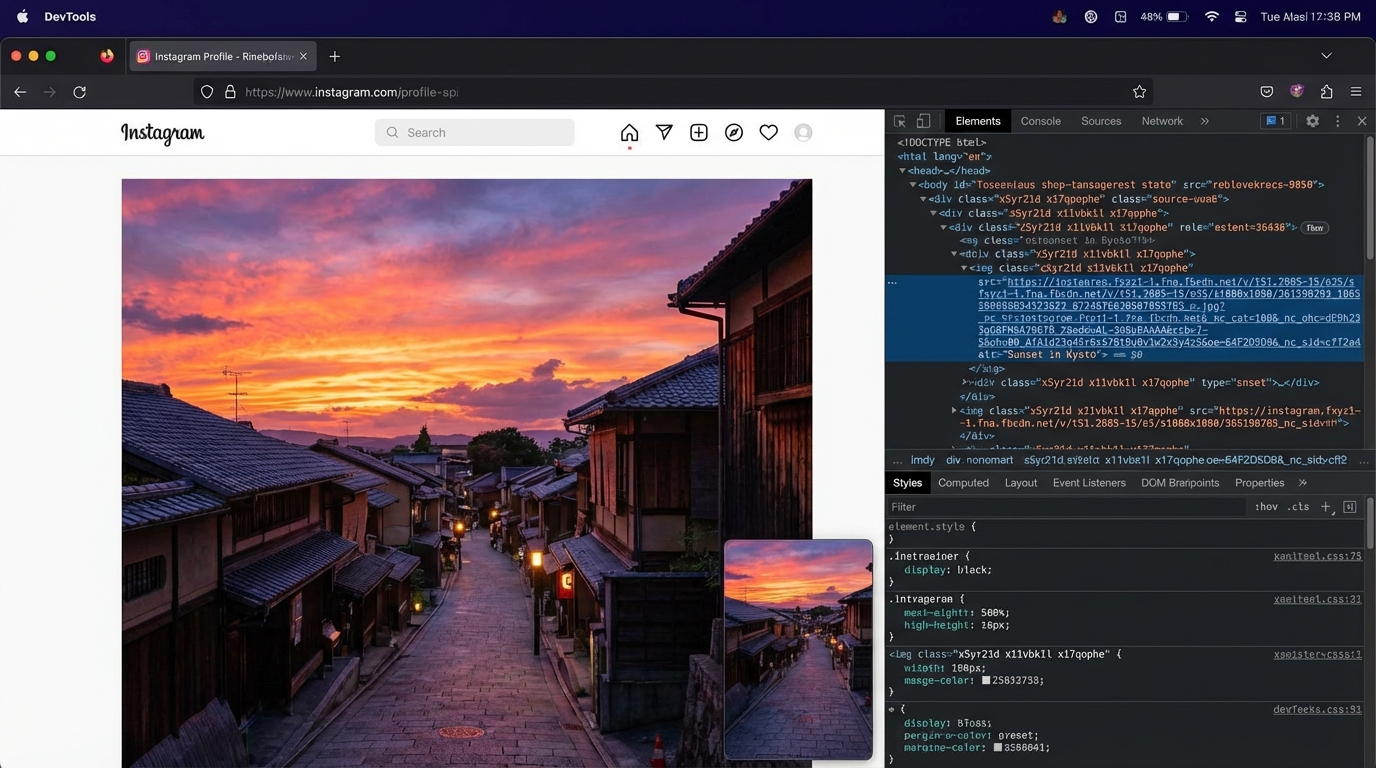Toggle the .cls class editor

tap(1299, 507)
